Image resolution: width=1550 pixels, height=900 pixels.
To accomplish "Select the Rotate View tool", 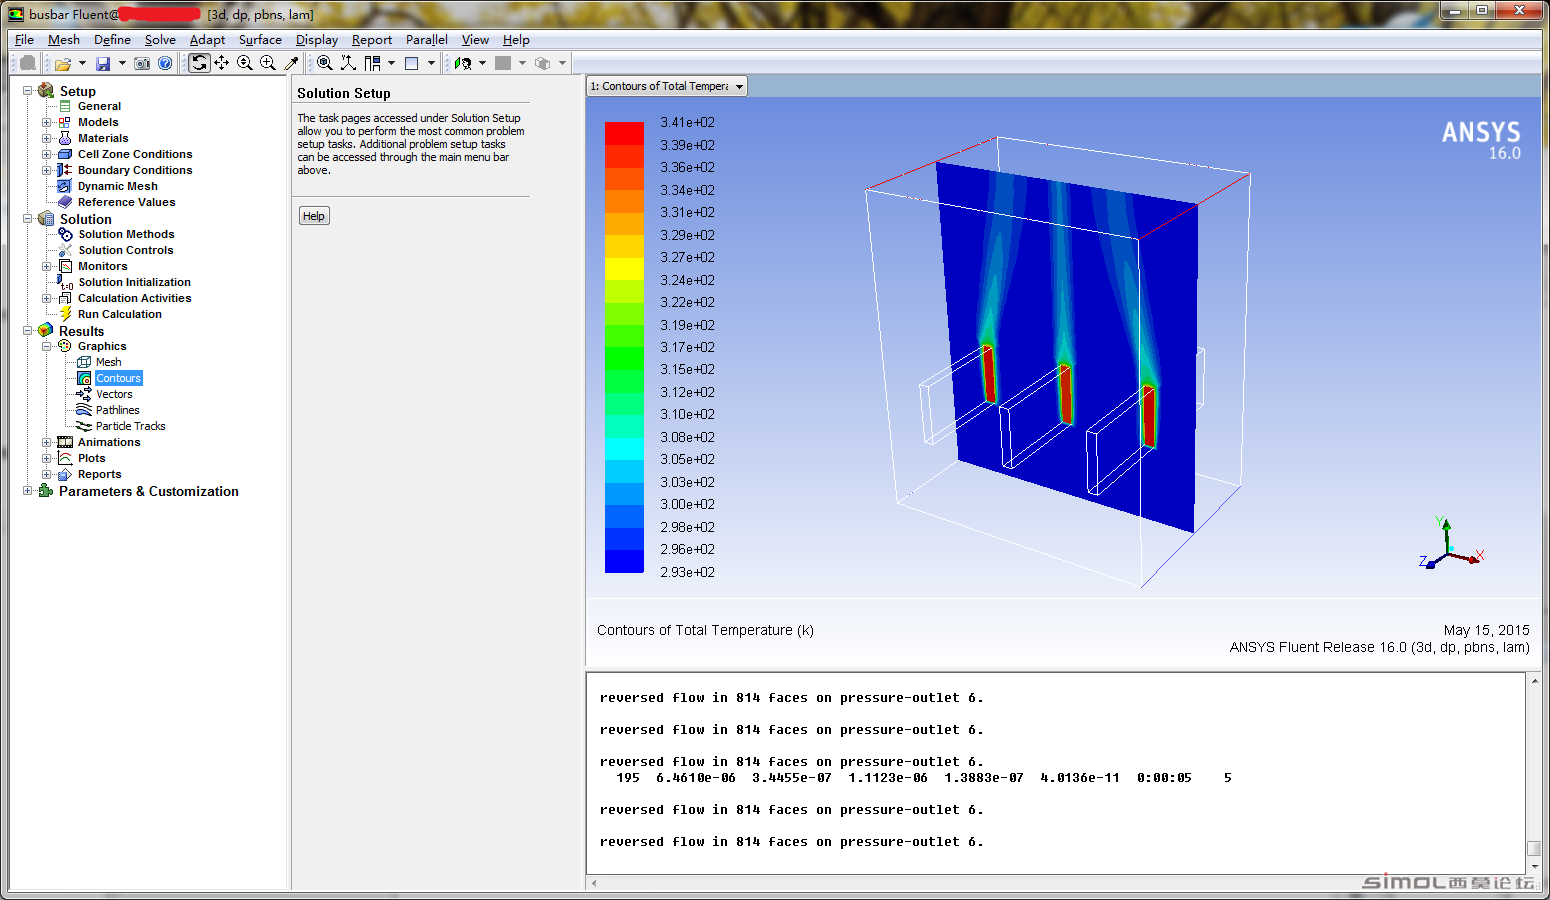I will point(199,63).
